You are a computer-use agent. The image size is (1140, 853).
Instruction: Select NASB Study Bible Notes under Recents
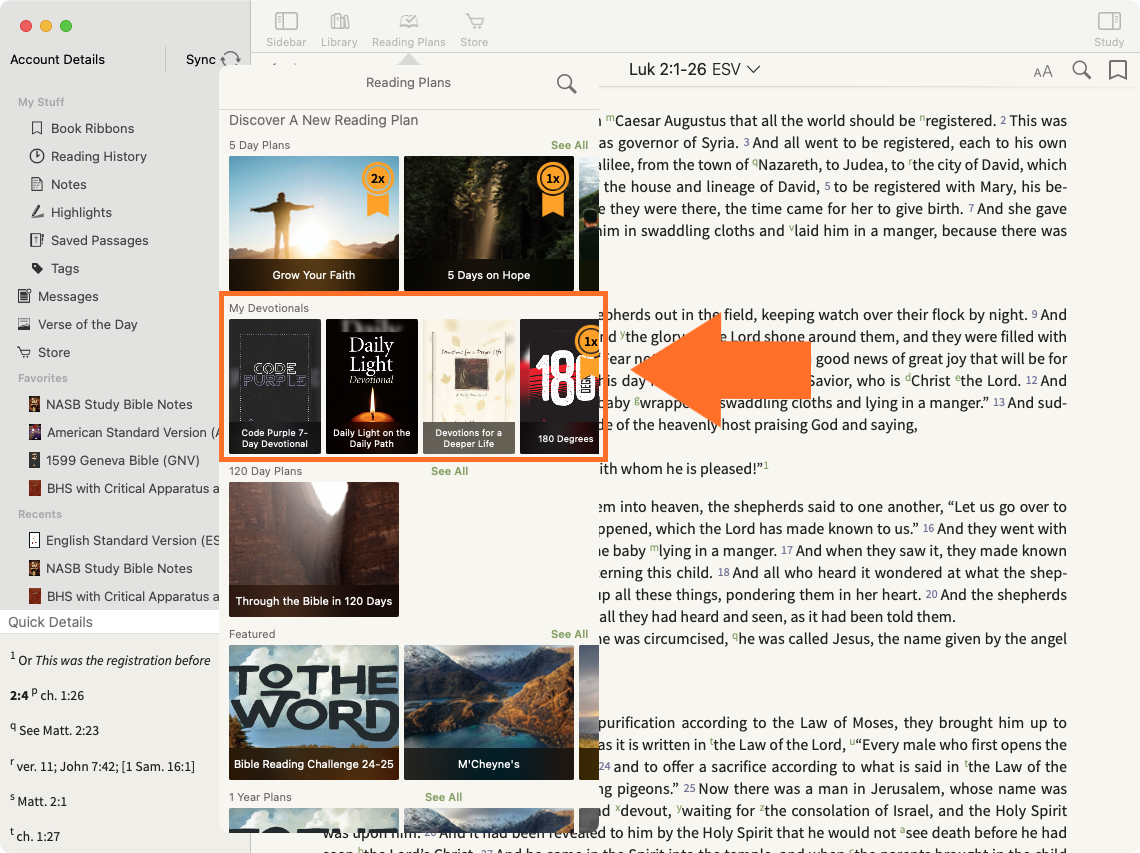click(119, 569)
